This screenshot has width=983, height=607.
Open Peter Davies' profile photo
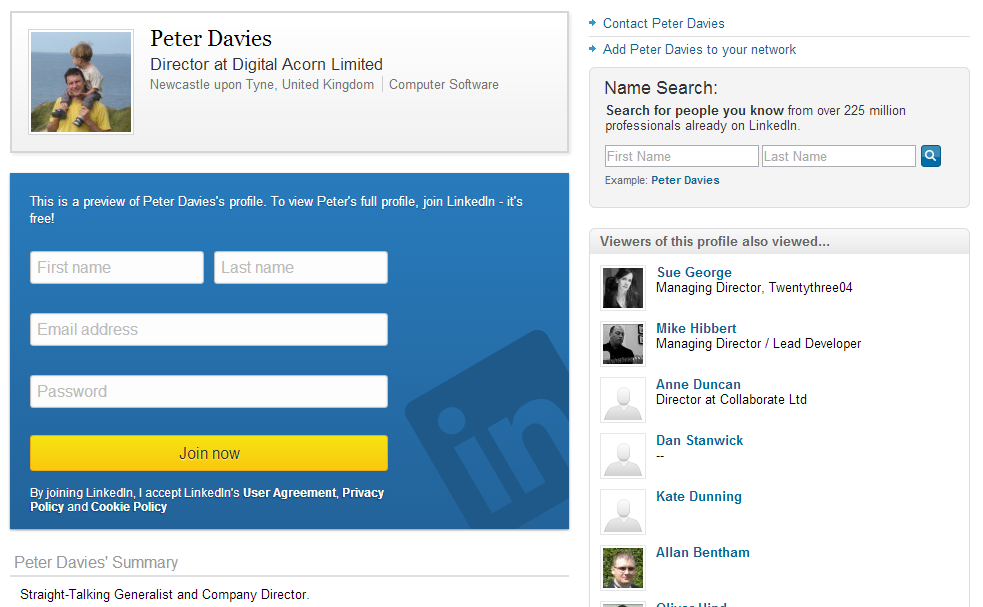81,82
